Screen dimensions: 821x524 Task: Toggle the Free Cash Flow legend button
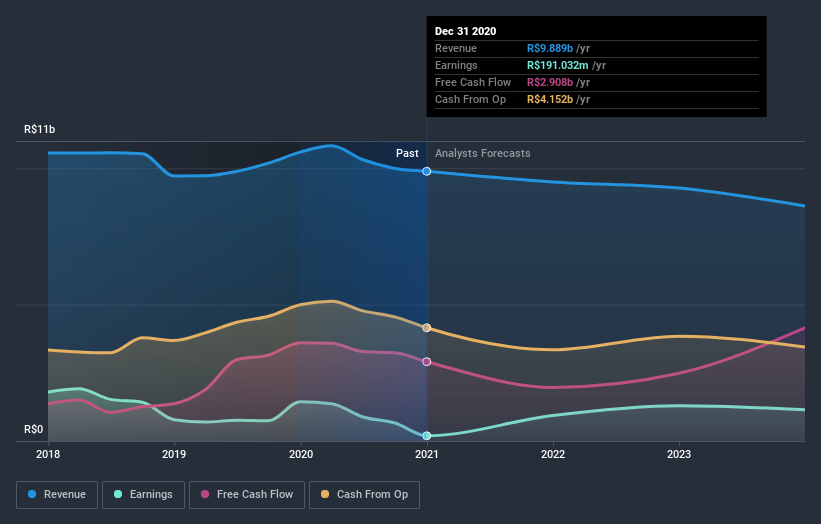tap(247, 495)
